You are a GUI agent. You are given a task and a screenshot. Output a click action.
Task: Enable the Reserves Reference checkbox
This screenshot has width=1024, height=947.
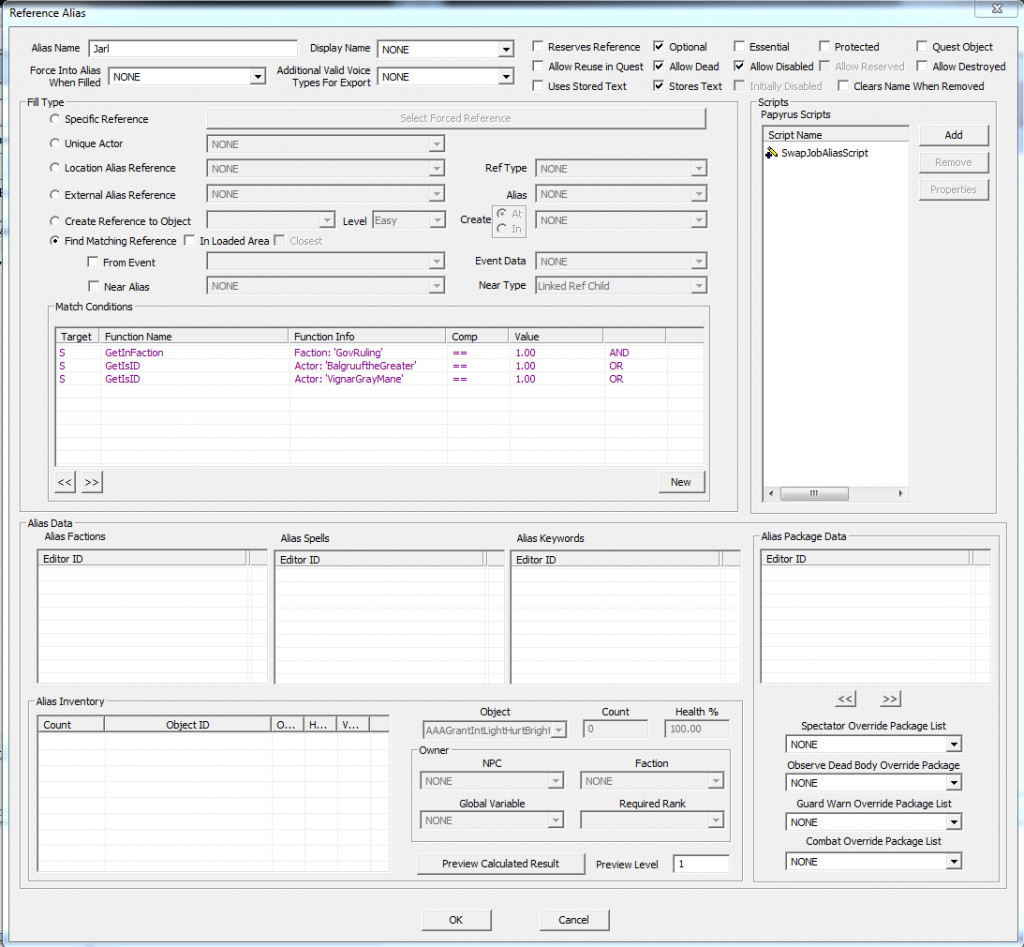[x=539, y=47]
